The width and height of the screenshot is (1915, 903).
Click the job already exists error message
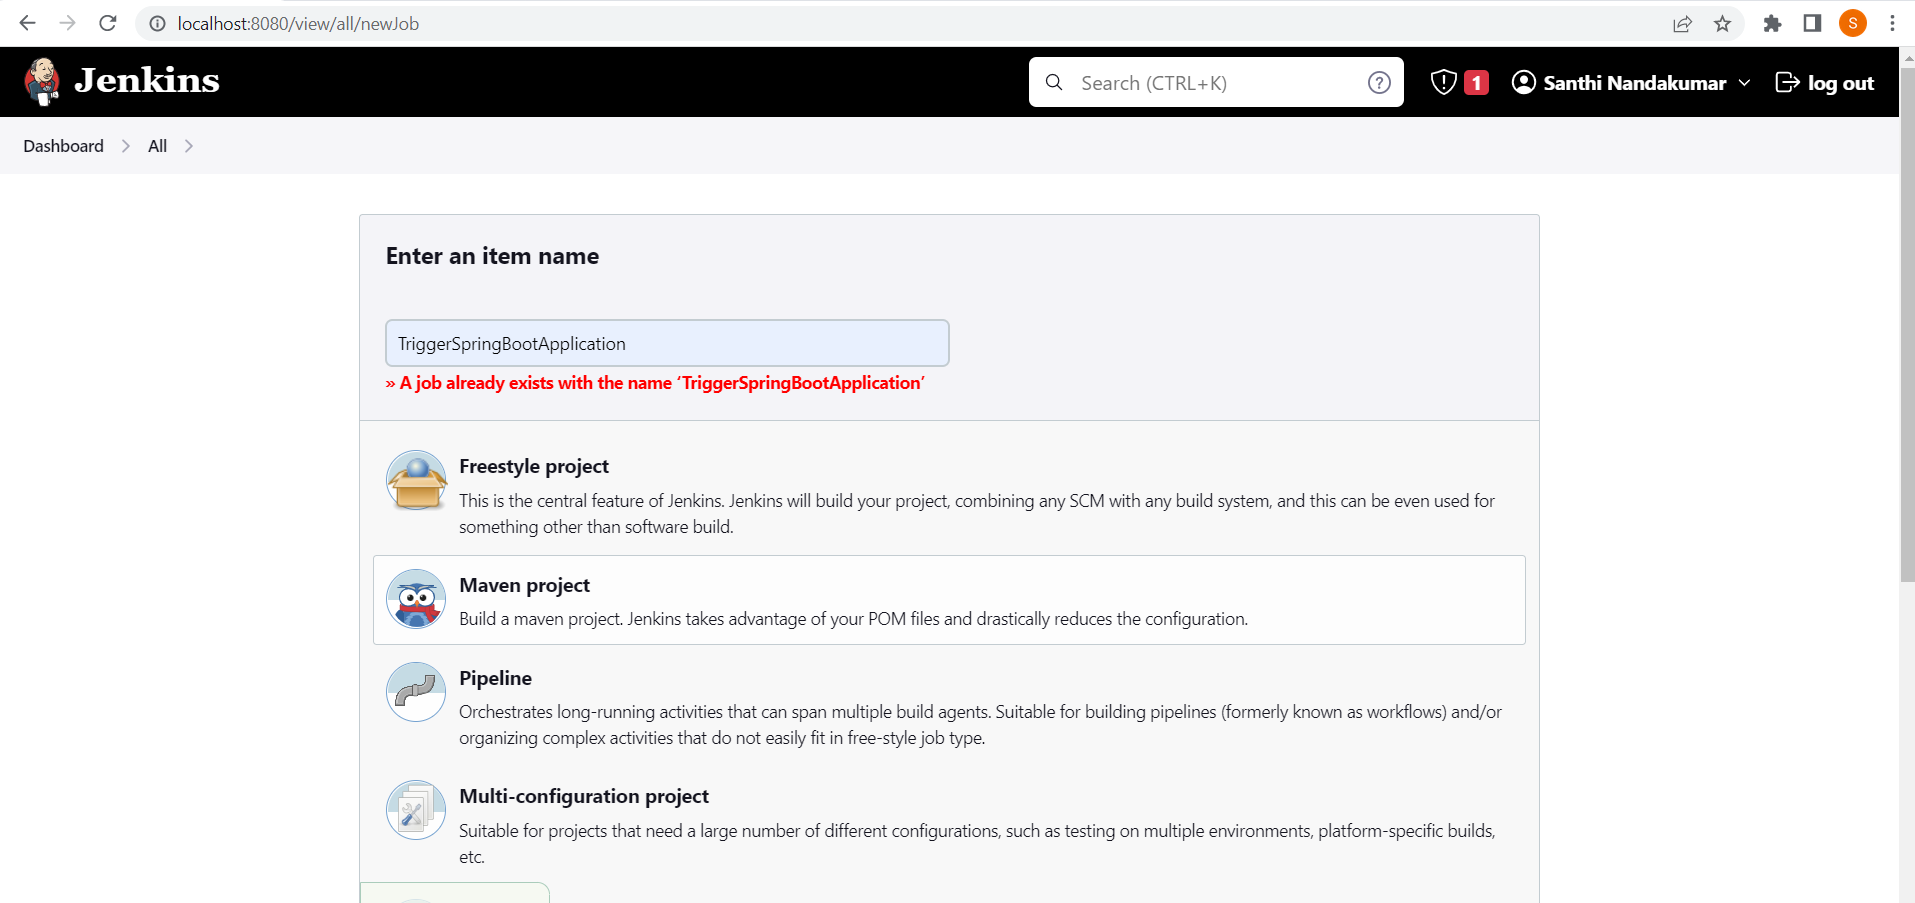pos(655,383)
